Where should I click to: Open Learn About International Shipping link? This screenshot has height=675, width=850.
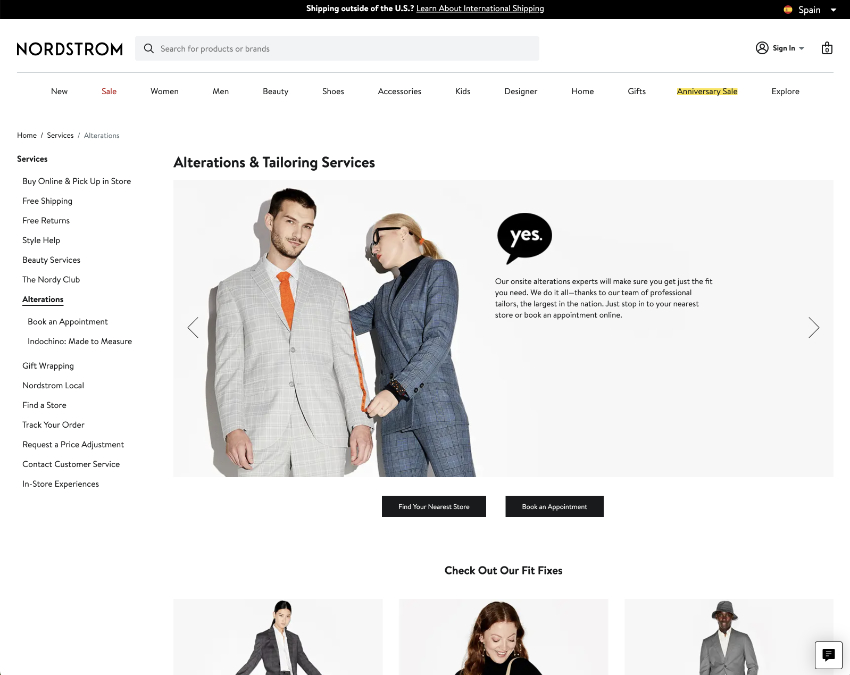pos(480,9)
